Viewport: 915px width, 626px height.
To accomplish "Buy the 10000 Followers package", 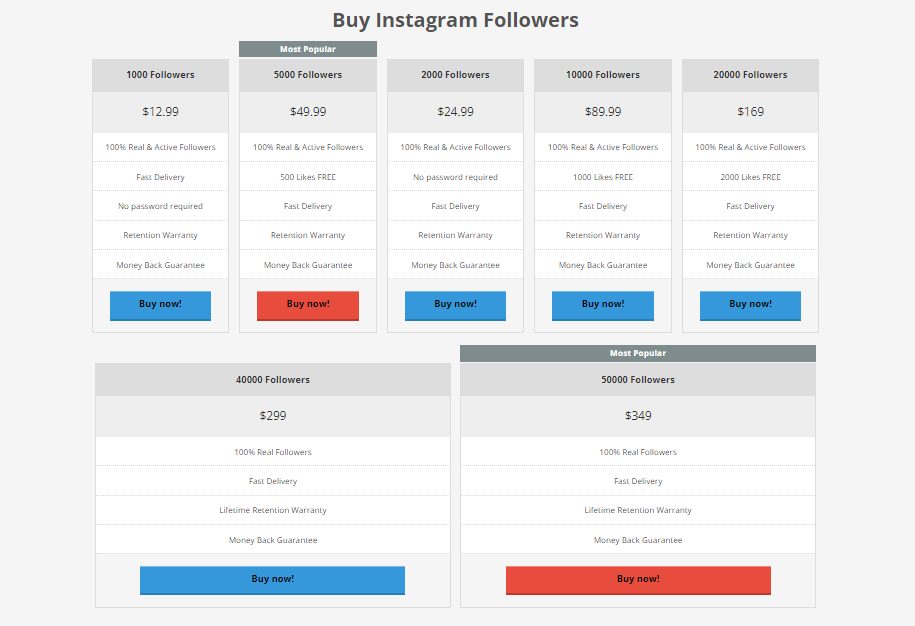I will point(603,306).
